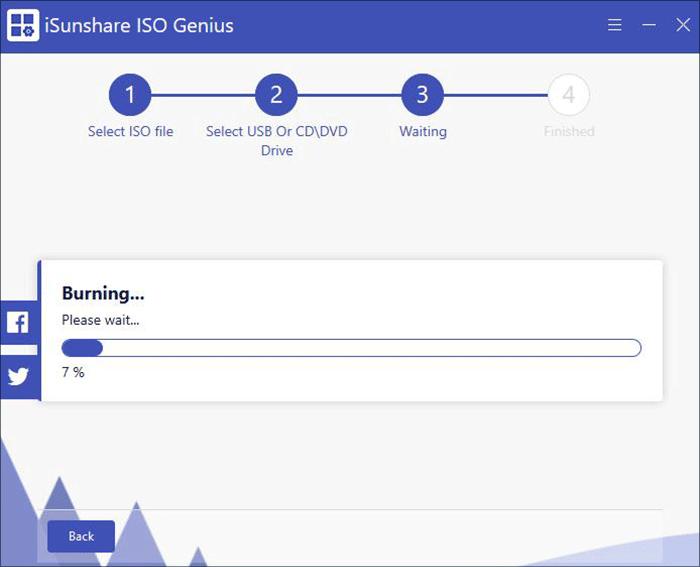Click the Back button
700x567 pixels.
81,536
